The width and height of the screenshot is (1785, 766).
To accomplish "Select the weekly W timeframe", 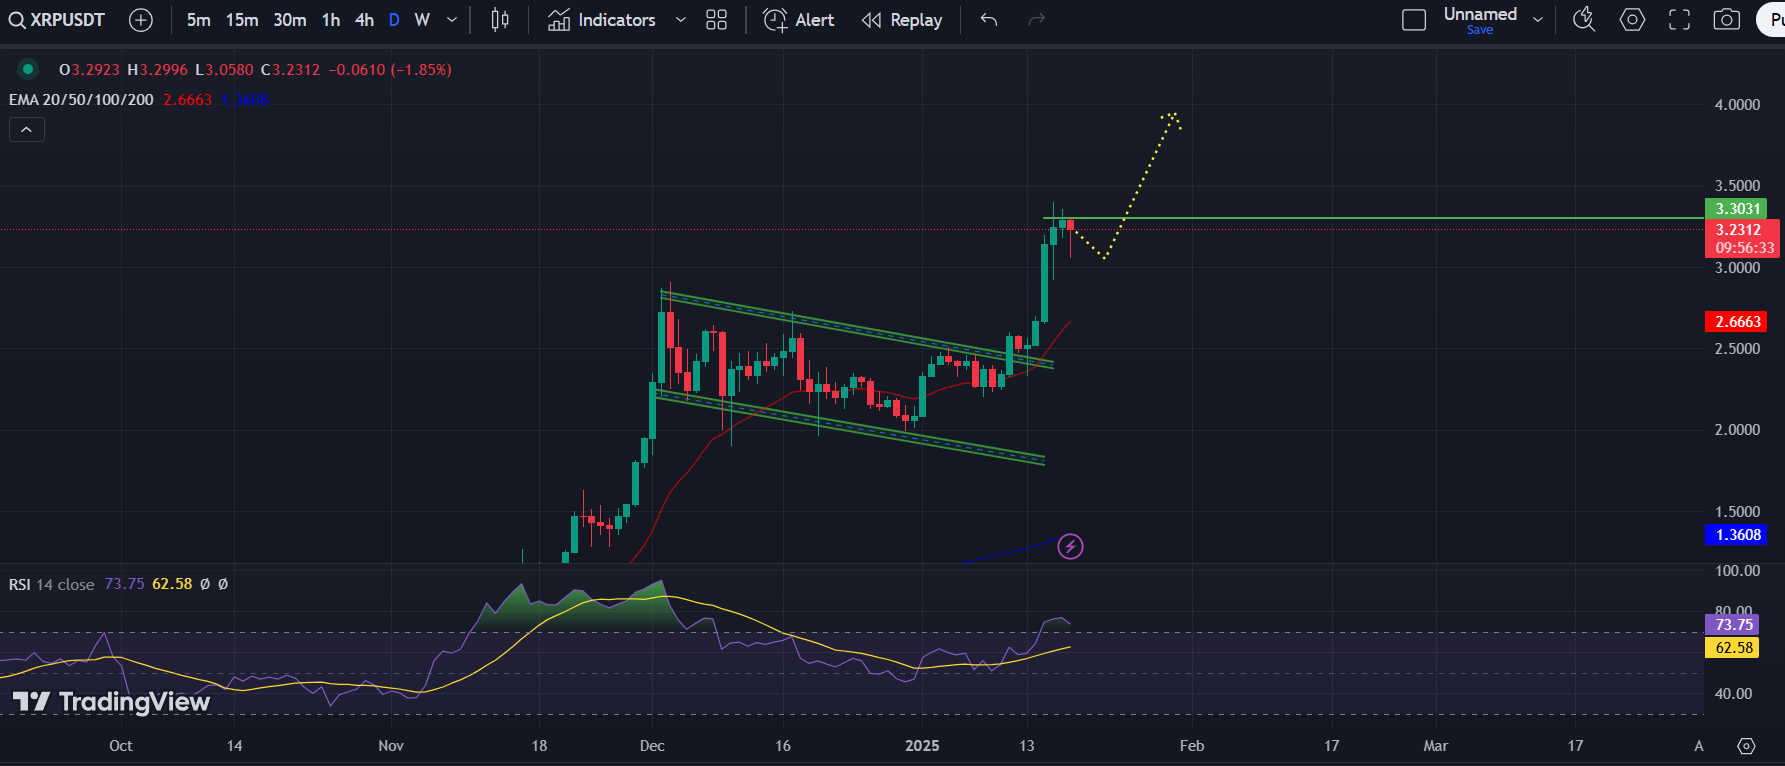I will click(x=422, y=20).
